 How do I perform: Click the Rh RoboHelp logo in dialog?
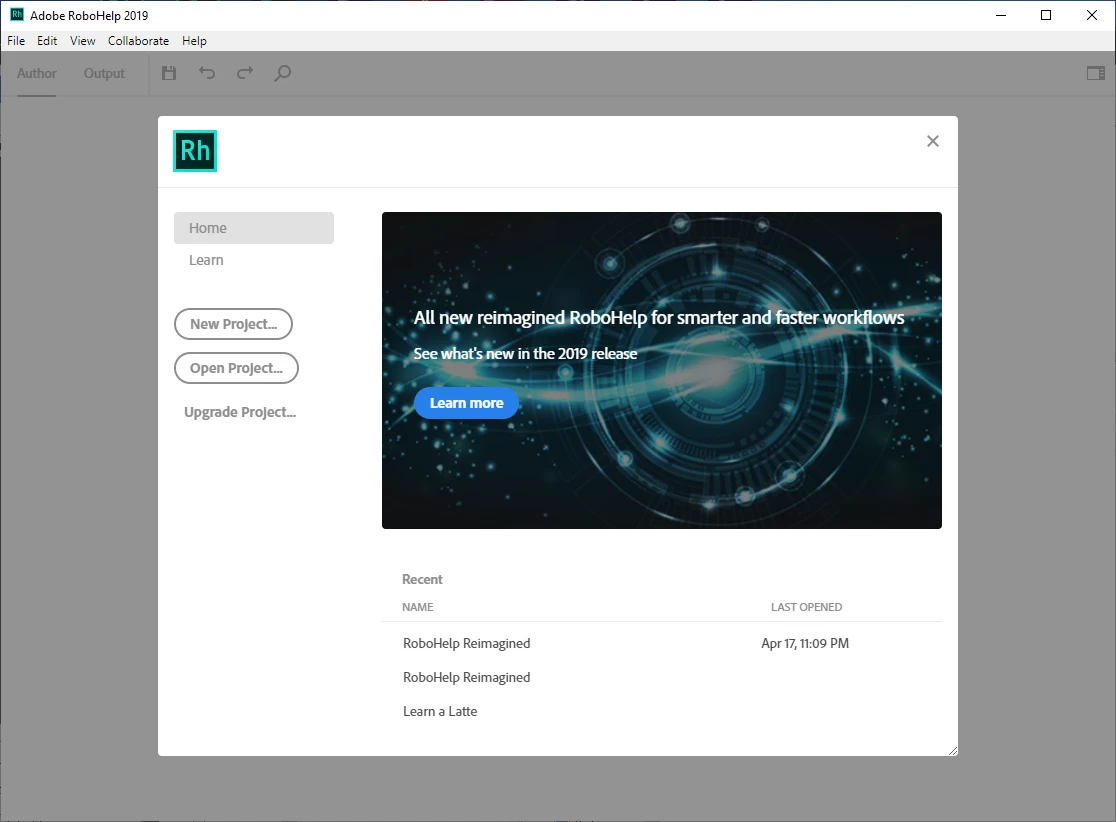coord(195,151)
